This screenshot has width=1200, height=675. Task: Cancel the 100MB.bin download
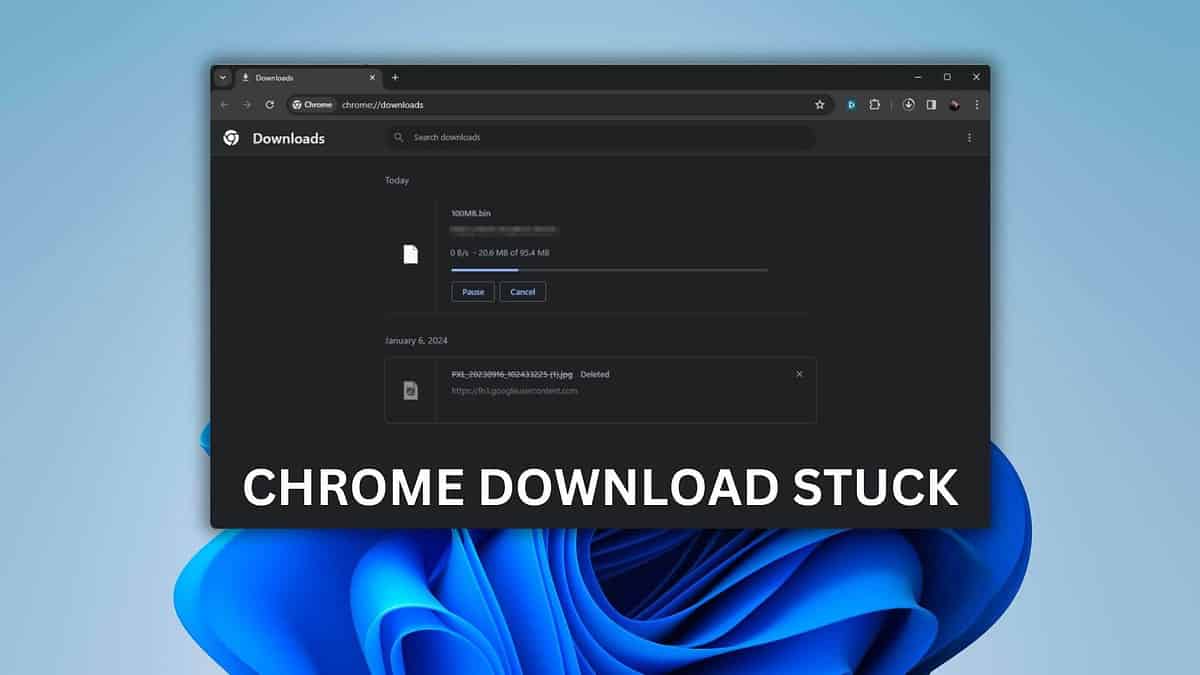[x=522, y=291]
